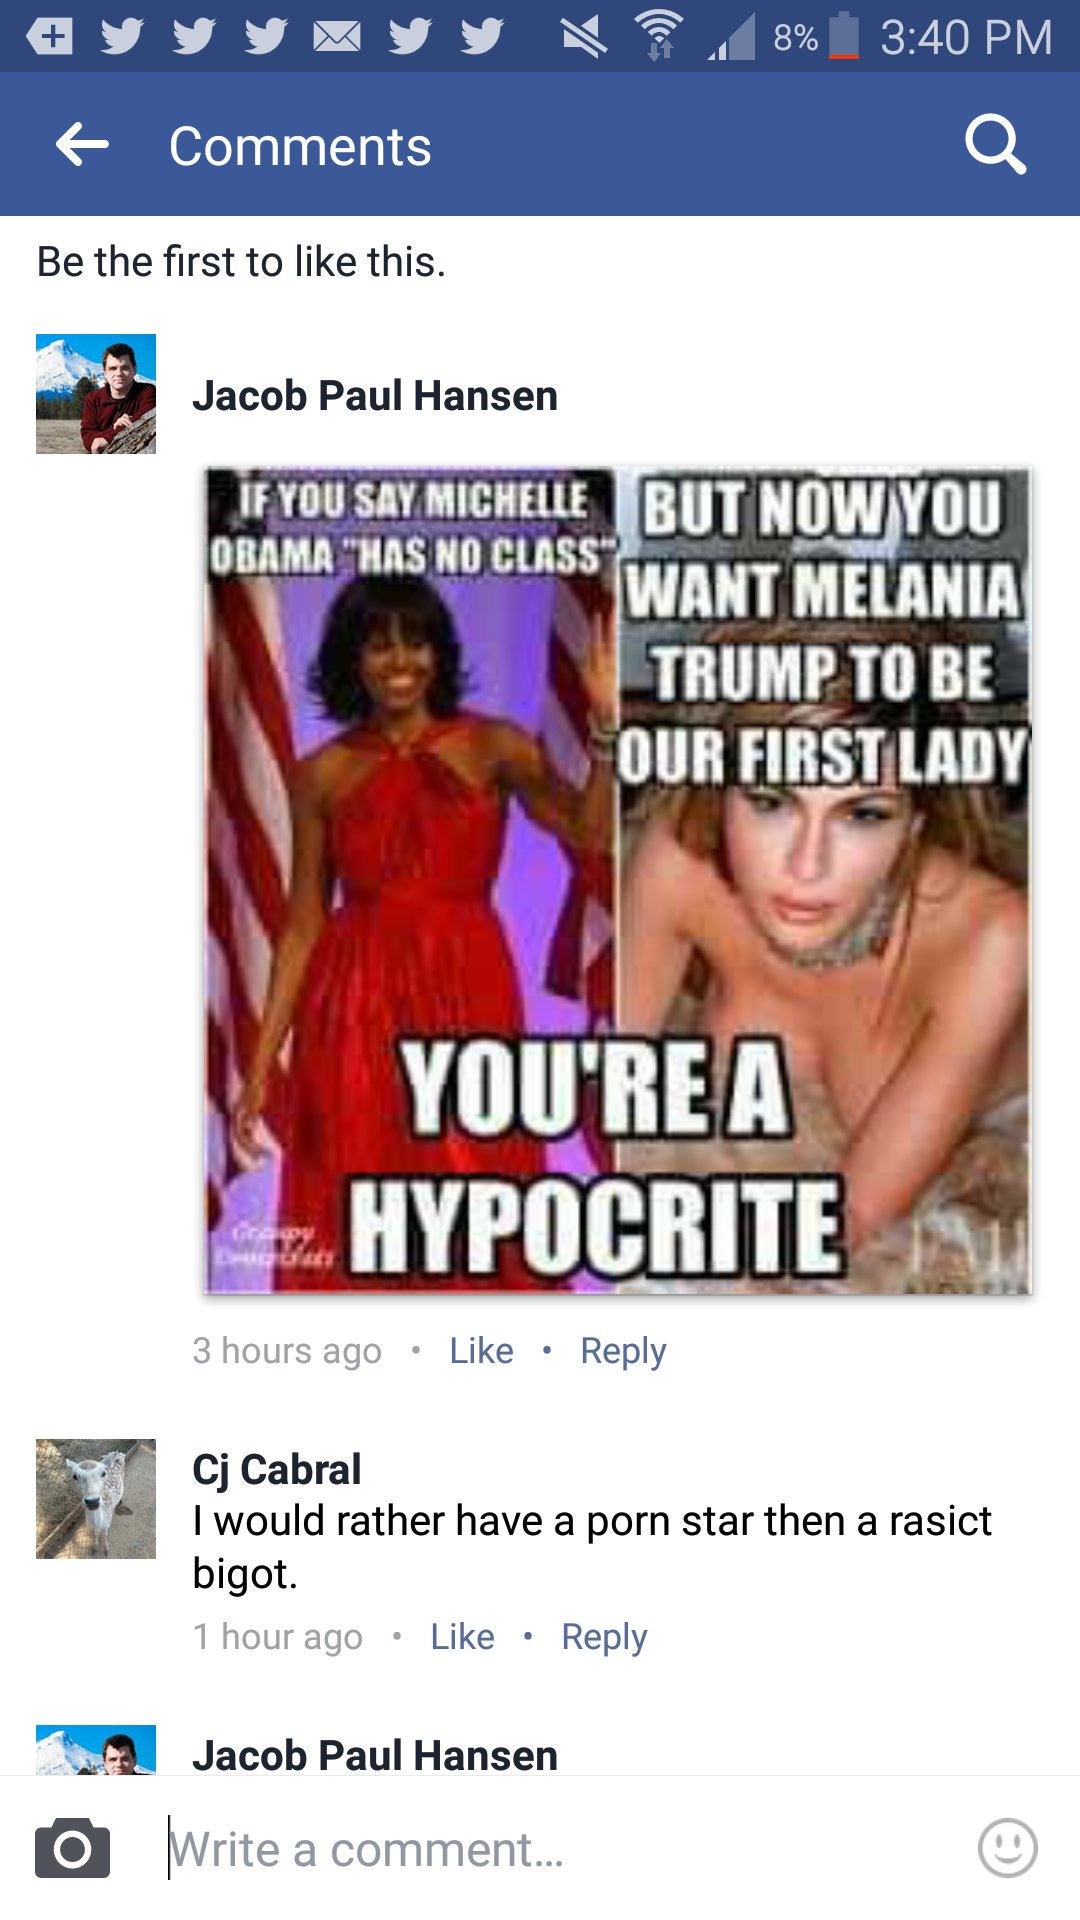1080x1920 pixels.
Task: Open the hypocrite meme image
Action: click(618, 881)
